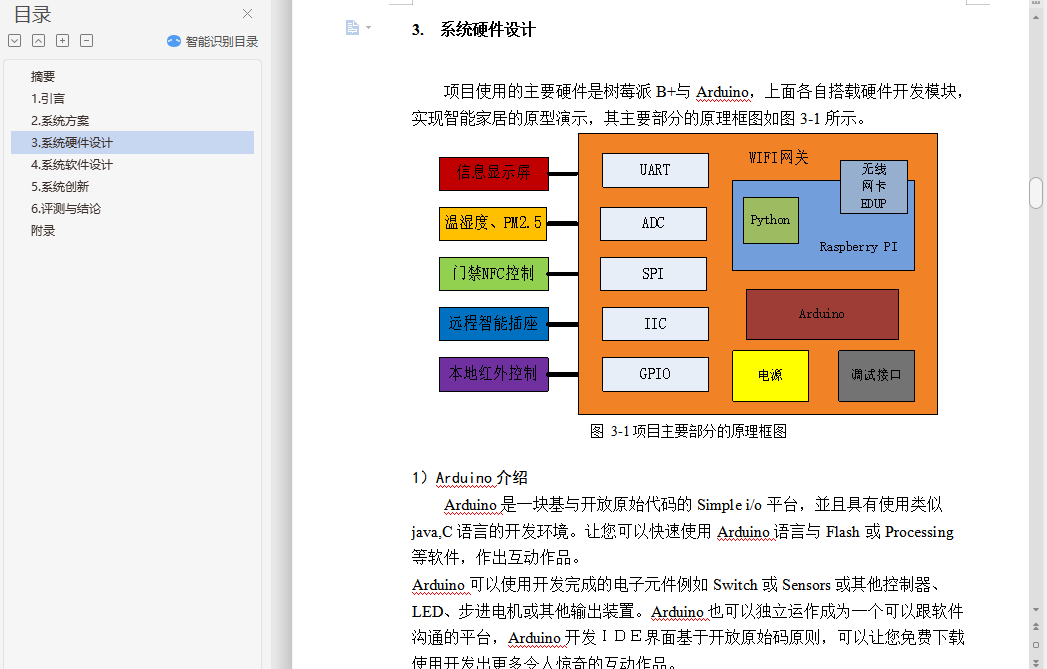Click the browse object square icon
The image size is (1047, 669).
(x=1036, y=645)
